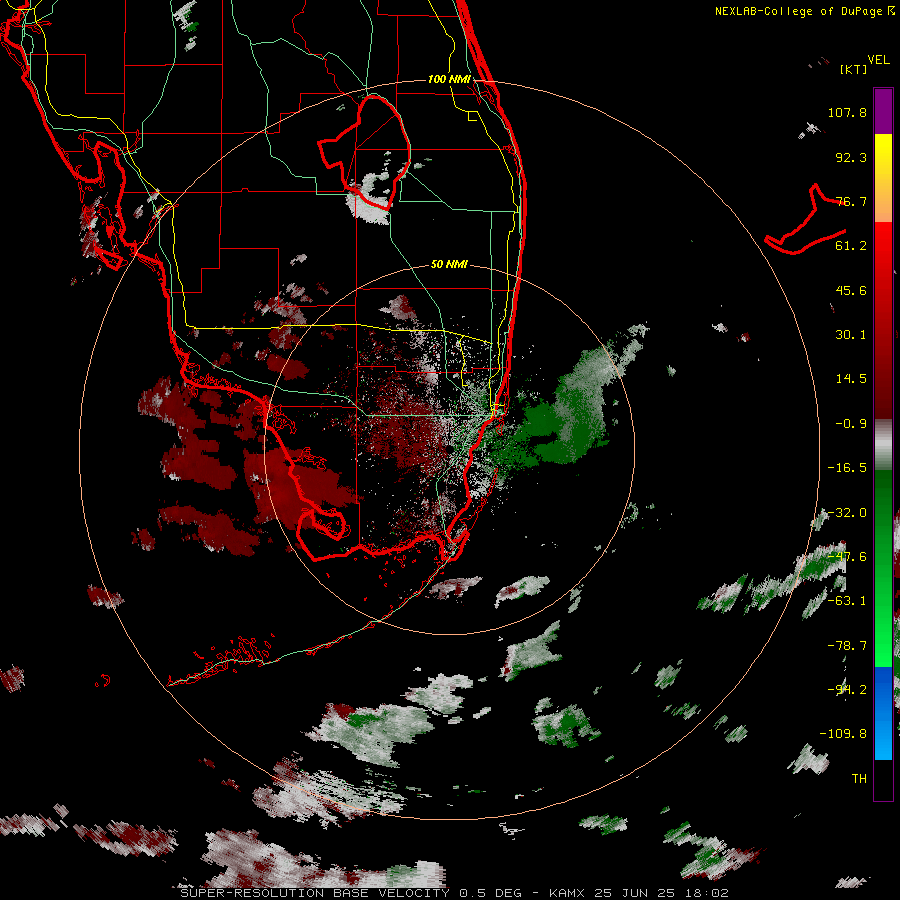Viewport: 900px width, 900px height.
Task: Select the 107.8 velocity scale value
Action: 847,112
